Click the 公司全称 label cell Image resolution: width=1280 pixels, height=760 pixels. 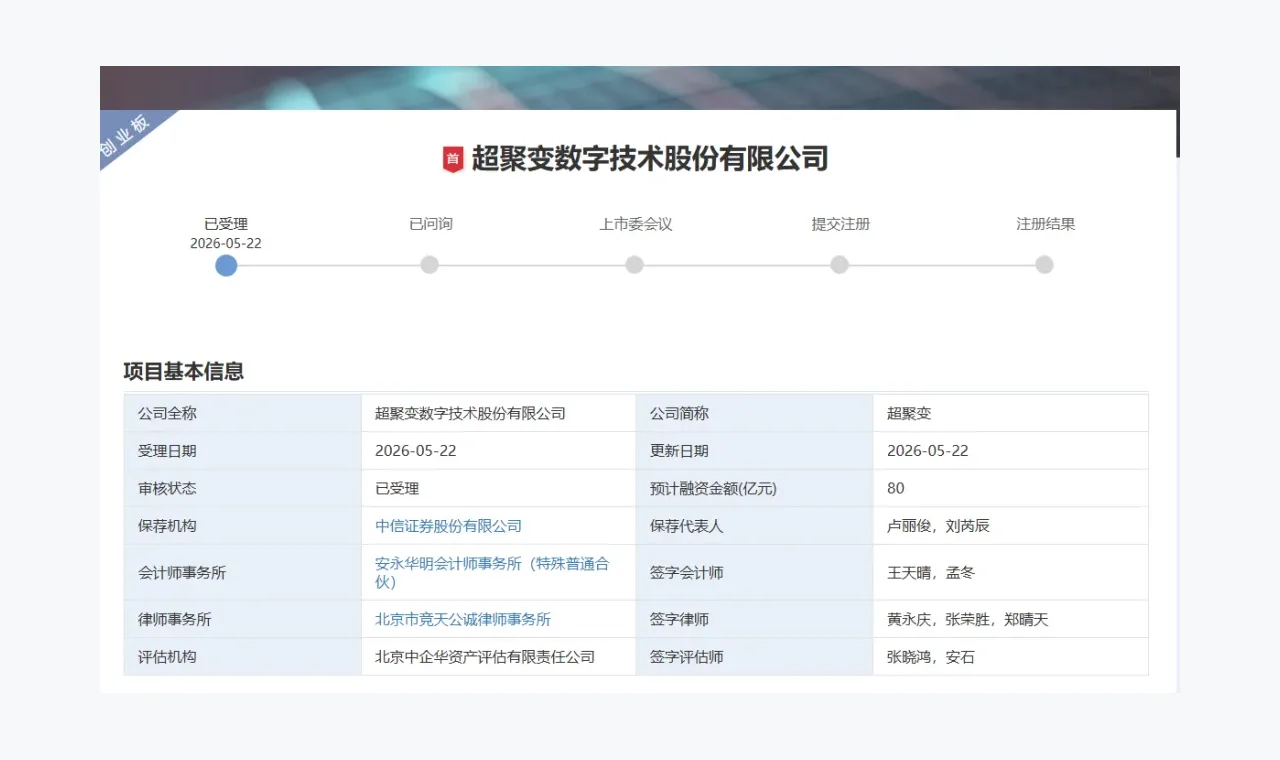pos(243,413)
